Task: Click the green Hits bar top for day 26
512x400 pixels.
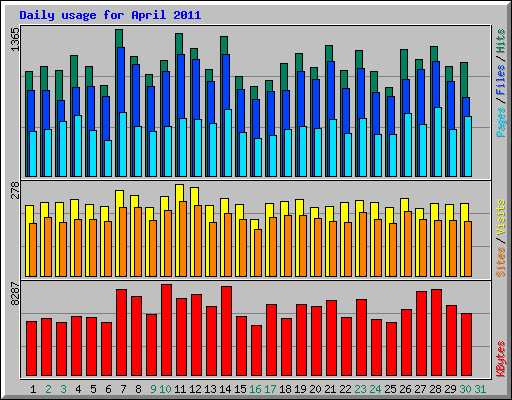Action: pyautogui.click(x=404, y=64)
